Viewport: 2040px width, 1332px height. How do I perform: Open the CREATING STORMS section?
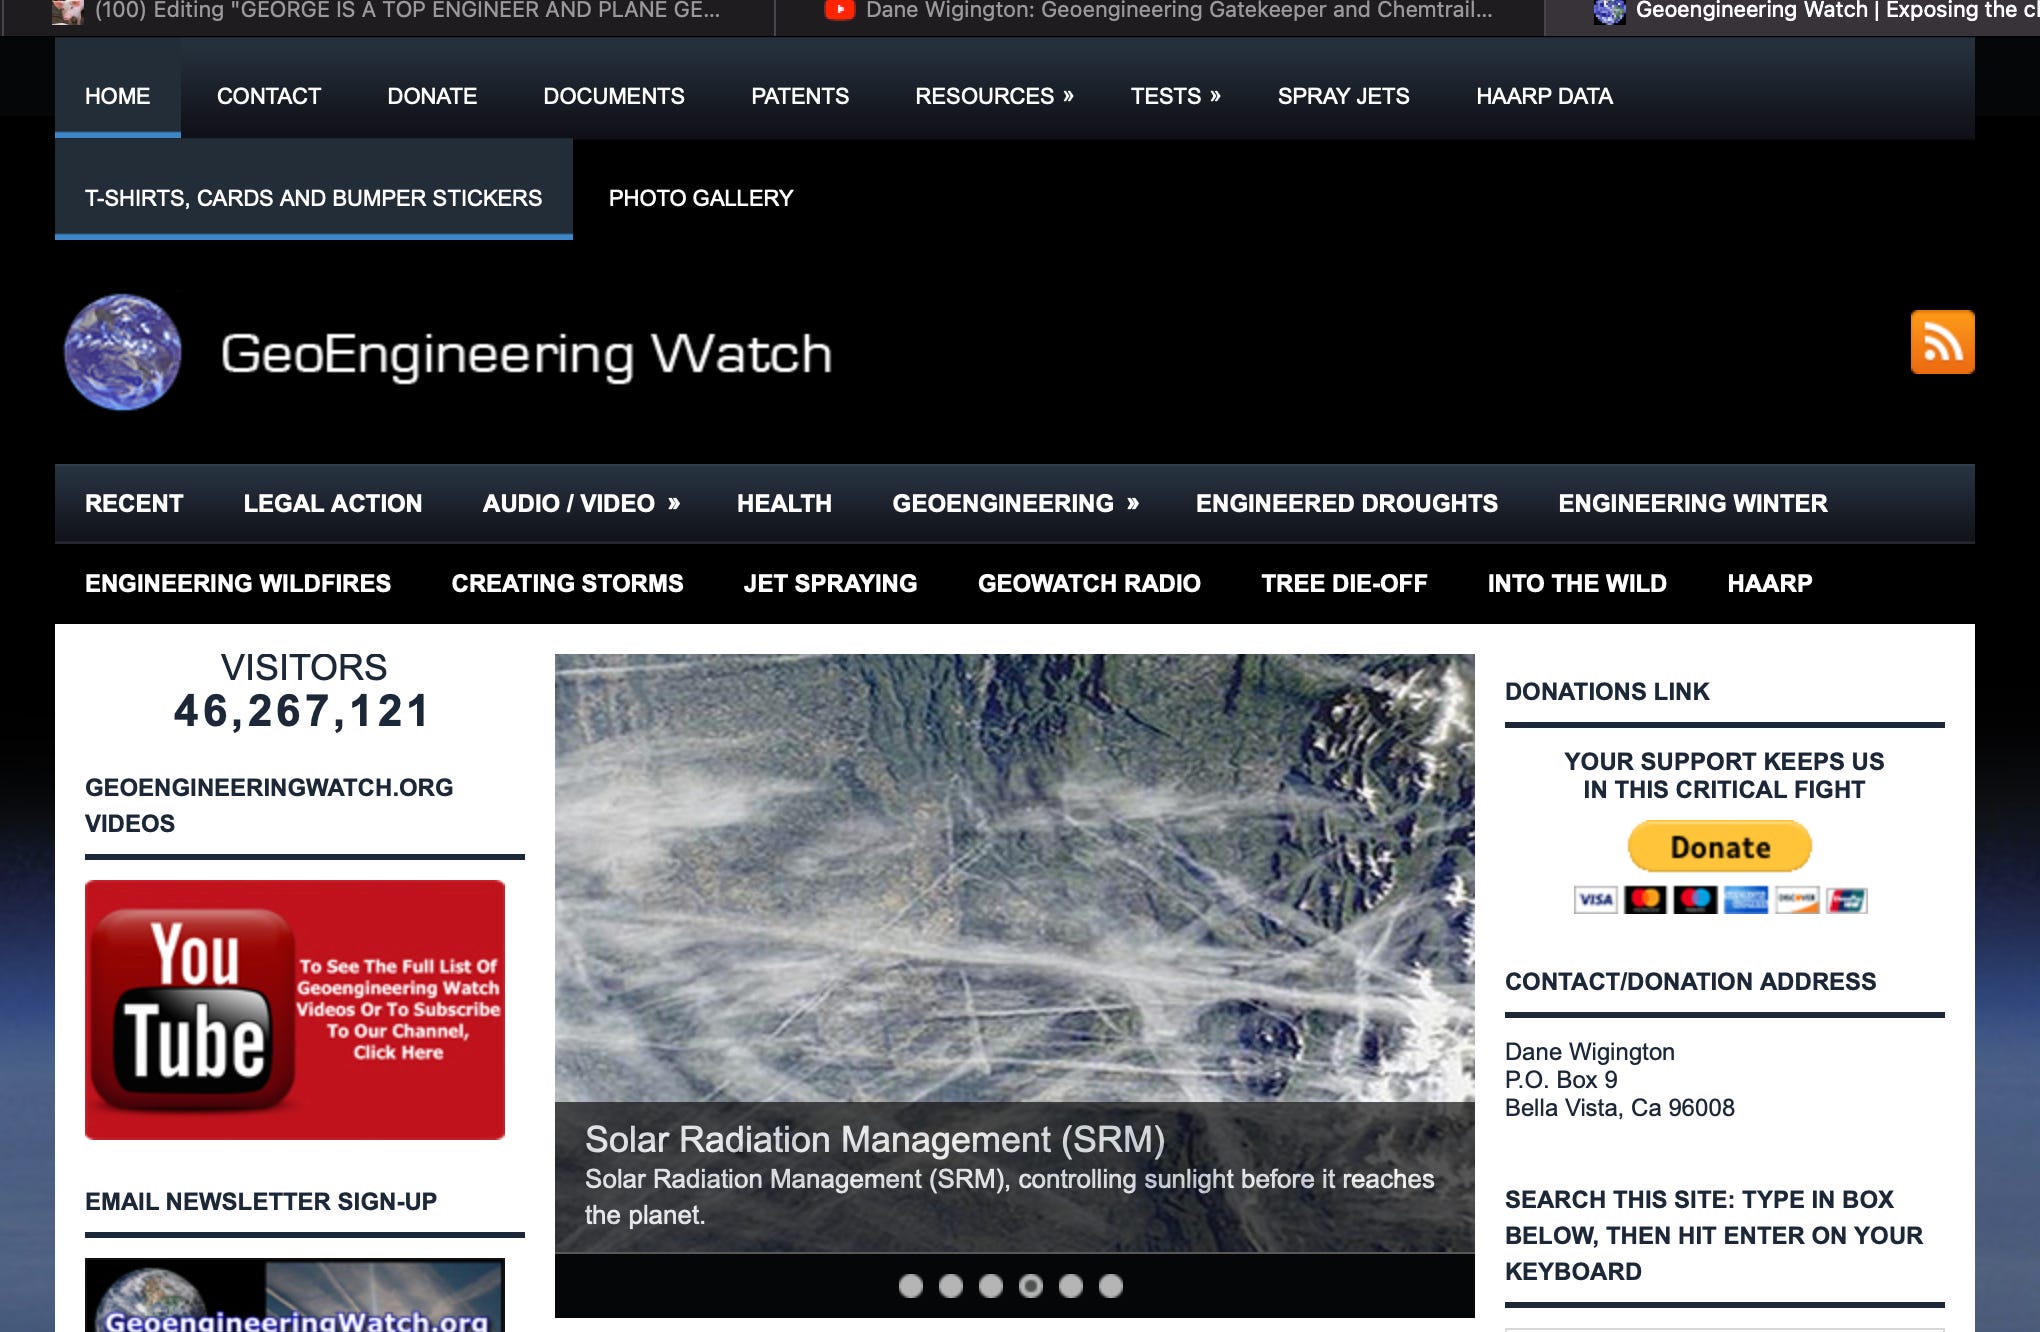568,583
